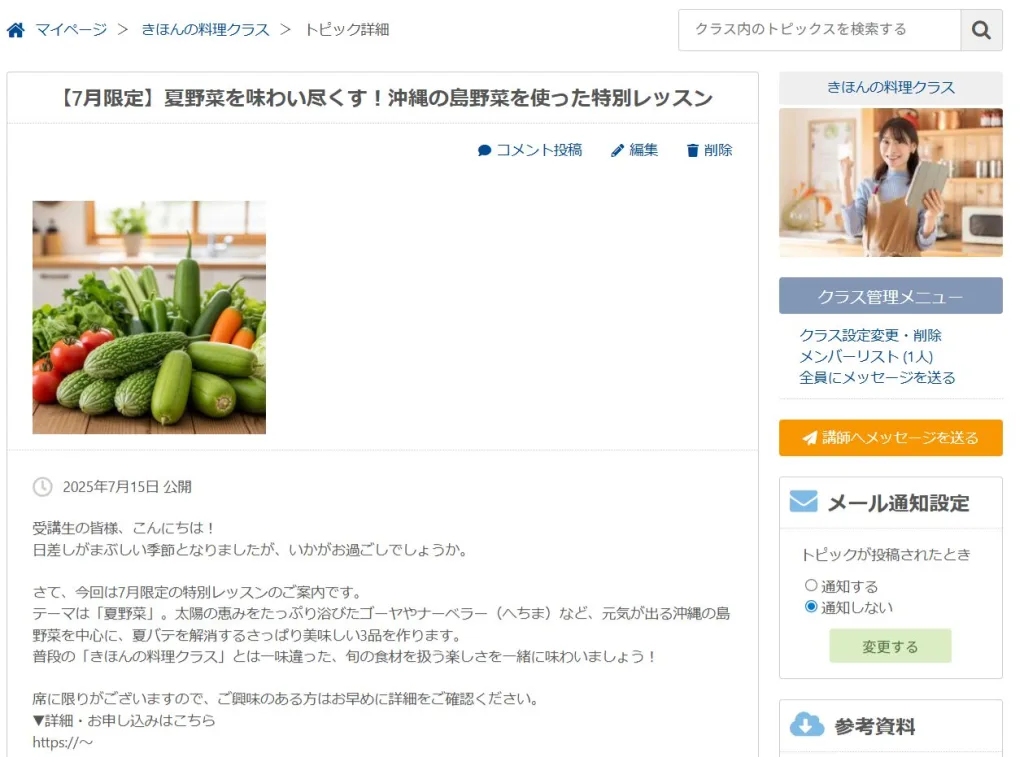Viewport: 1024px width, 757px height.
Task: Click the 講師へメッセージを送る orange button
Action: [891, 438]
